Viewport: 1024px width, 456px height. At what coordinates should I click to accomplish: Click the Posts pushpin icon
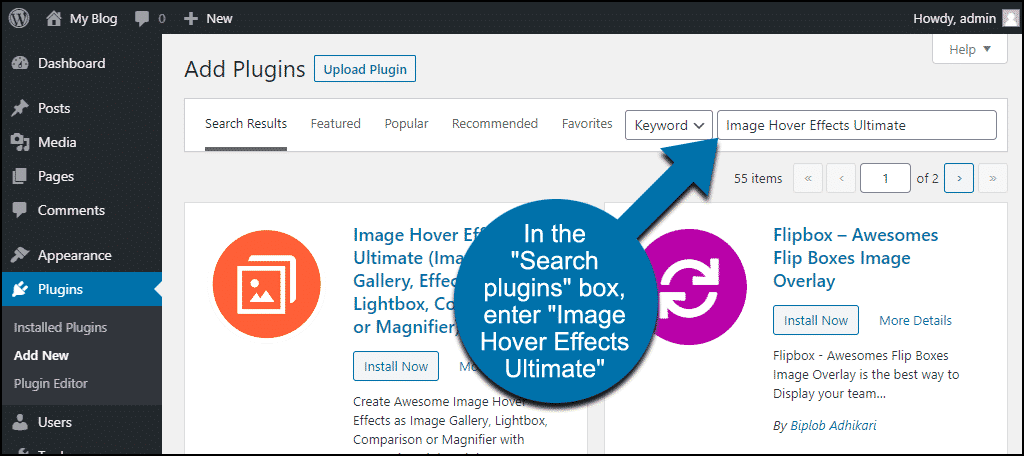tap(20, 108)
